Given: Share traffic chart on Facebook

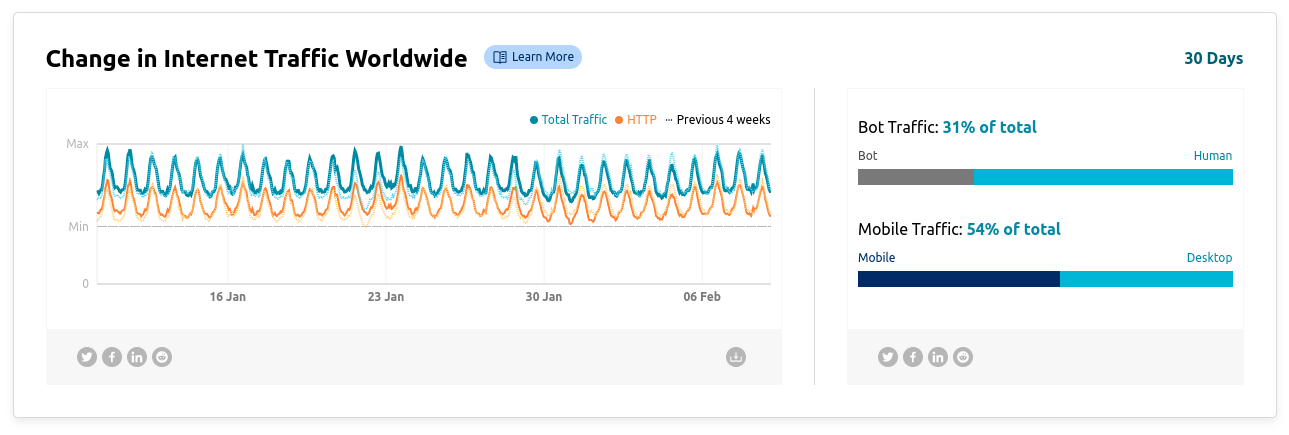Looking at the screenshot, I should point(112,357).
